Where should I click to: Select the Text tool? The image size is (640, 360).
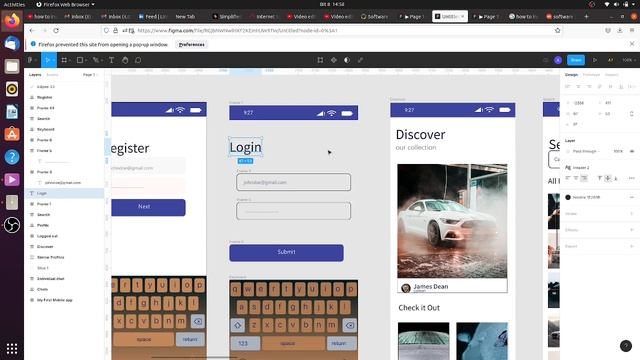(x=111, y=60)
